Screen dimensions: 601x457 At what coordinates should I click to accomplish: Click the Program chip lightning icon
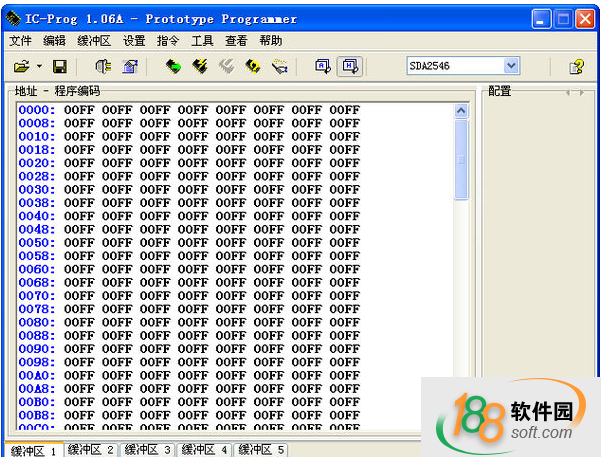coord(200,66)
